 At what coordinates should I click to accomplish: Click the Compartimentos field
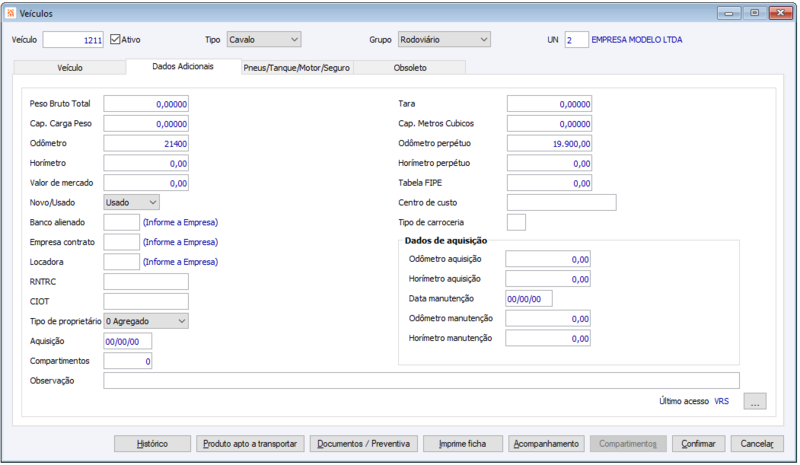[128, 361]
